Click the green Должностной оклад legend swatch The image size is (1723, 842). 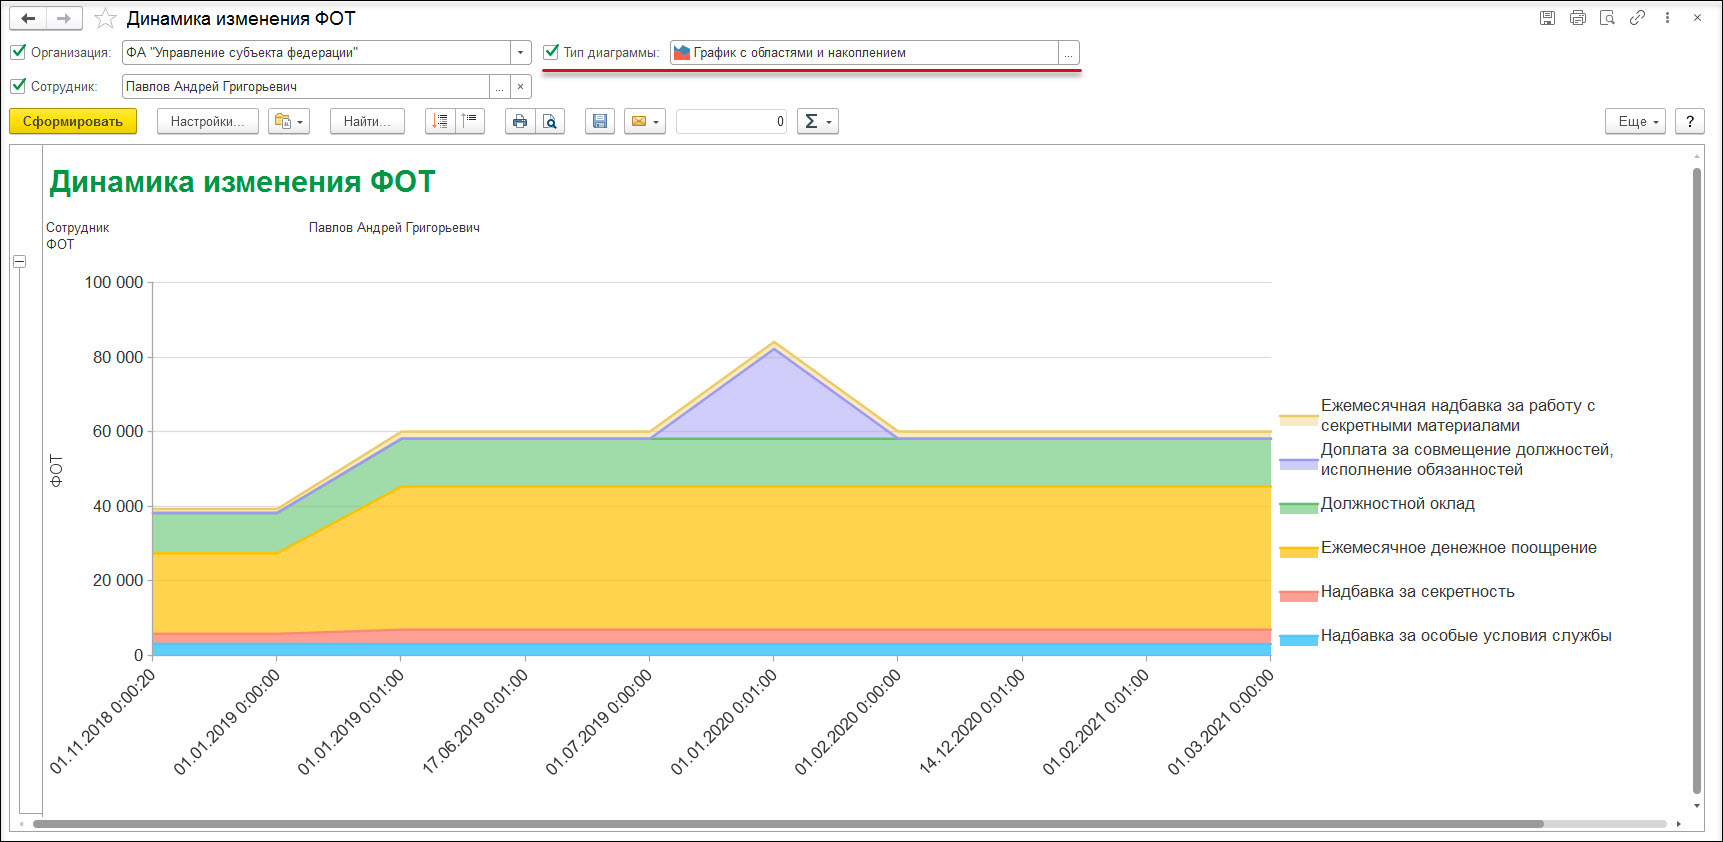(1298, 507)
